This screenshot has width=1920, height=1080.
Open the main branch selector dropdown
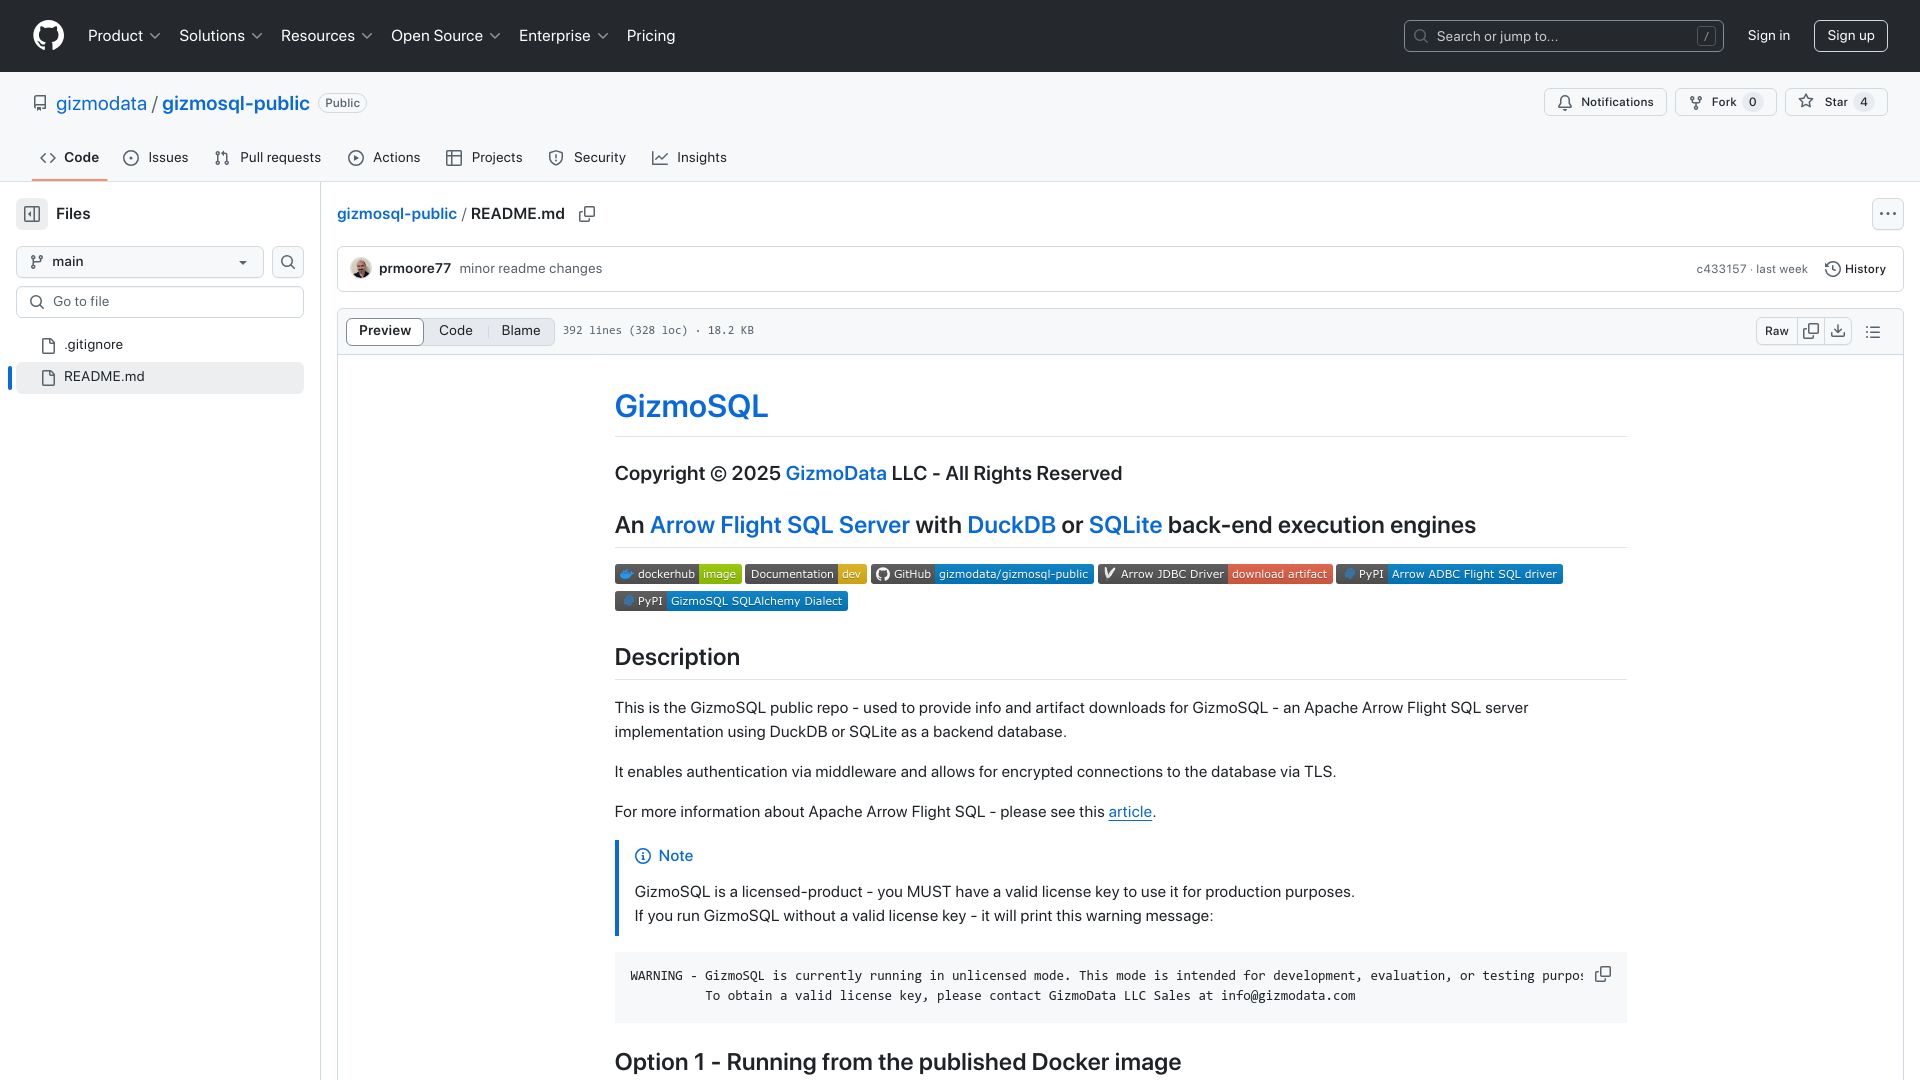point(140,262)
